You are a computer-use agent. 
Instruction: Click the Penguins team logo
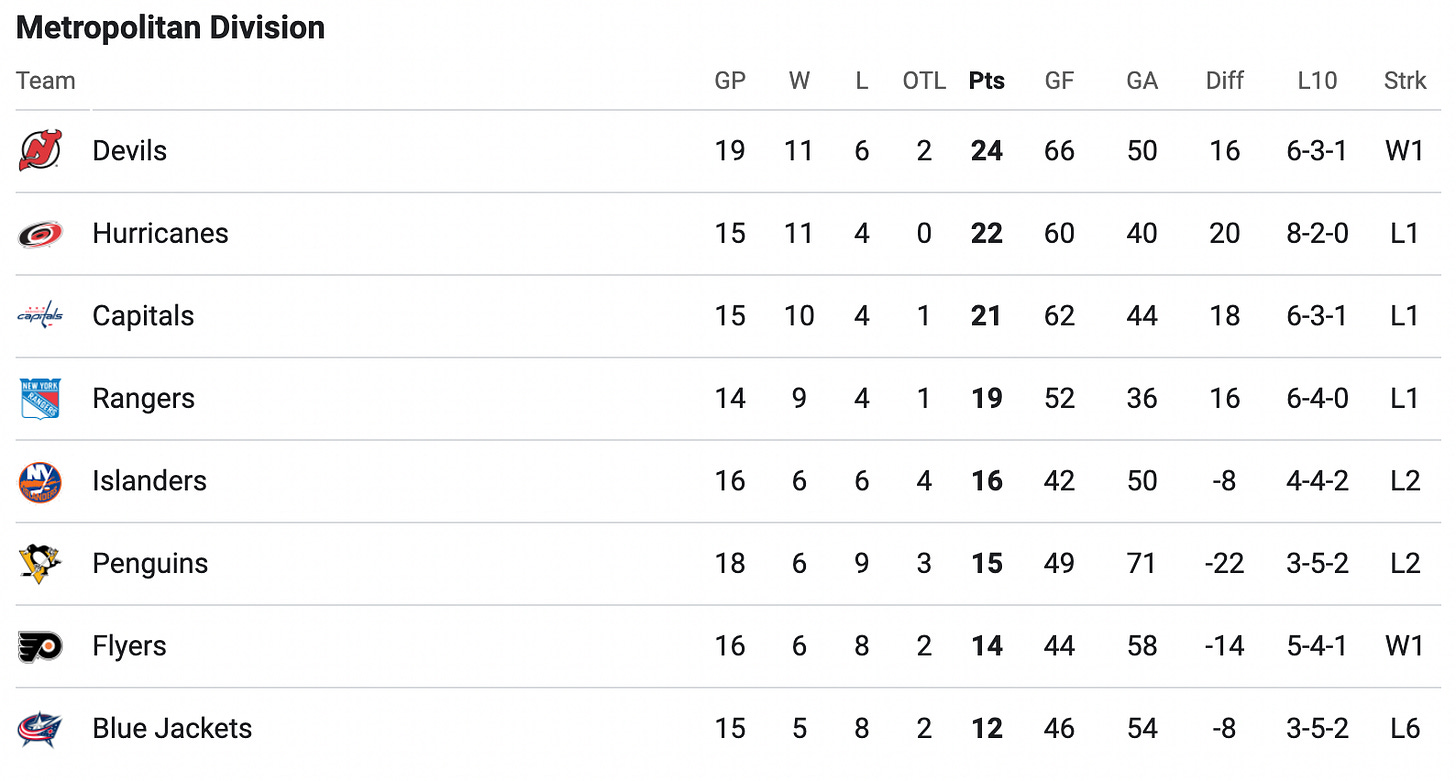pyautogui.click(x=40, y=564)
